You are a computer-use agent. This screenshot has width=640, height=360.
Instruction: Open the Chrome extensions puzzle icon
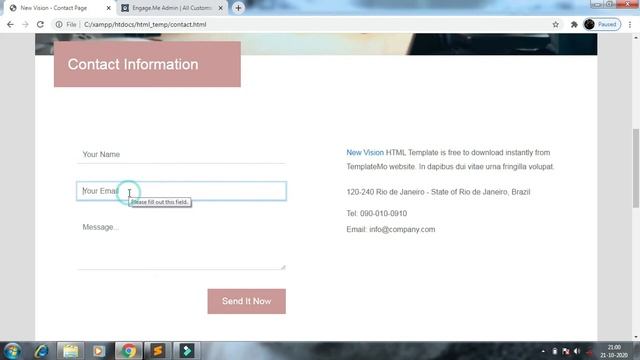click(574, 24)
